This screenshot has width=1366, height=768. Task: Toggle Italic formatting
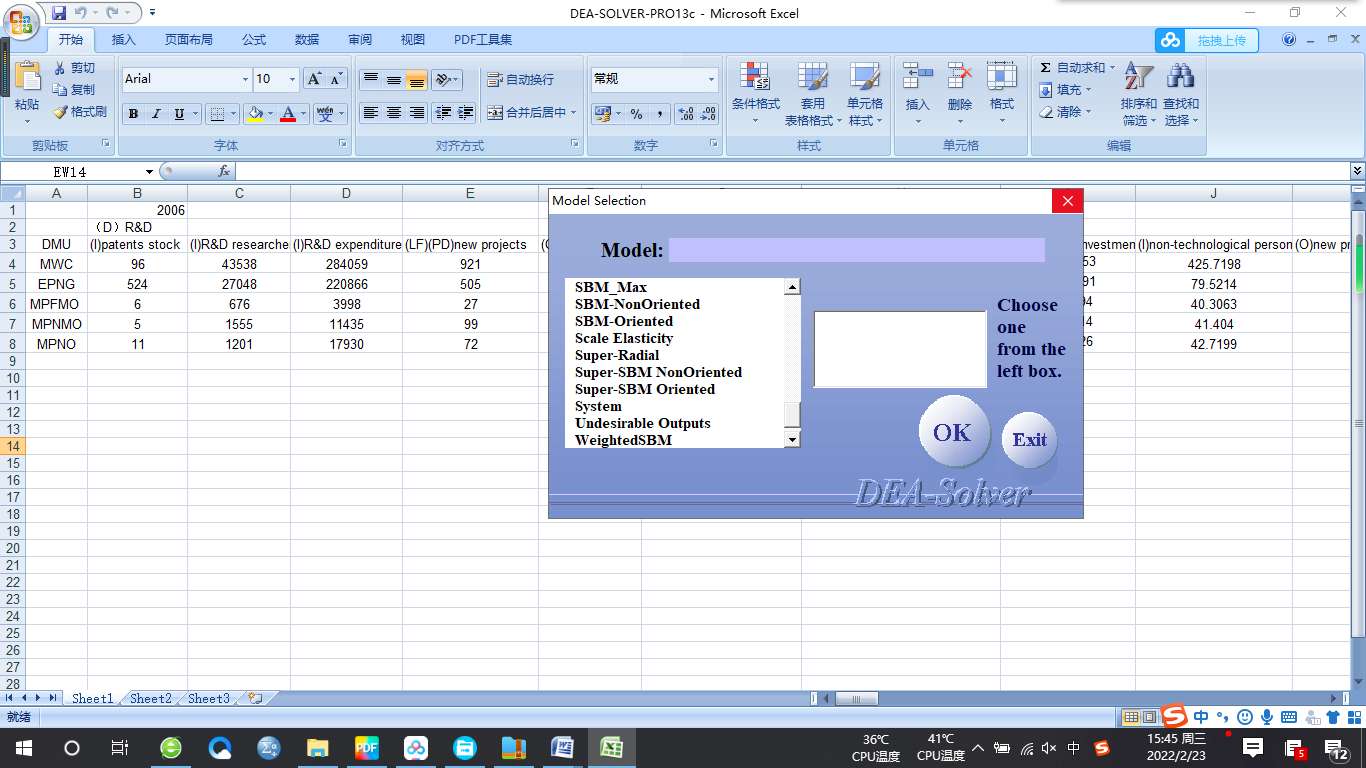156,114
